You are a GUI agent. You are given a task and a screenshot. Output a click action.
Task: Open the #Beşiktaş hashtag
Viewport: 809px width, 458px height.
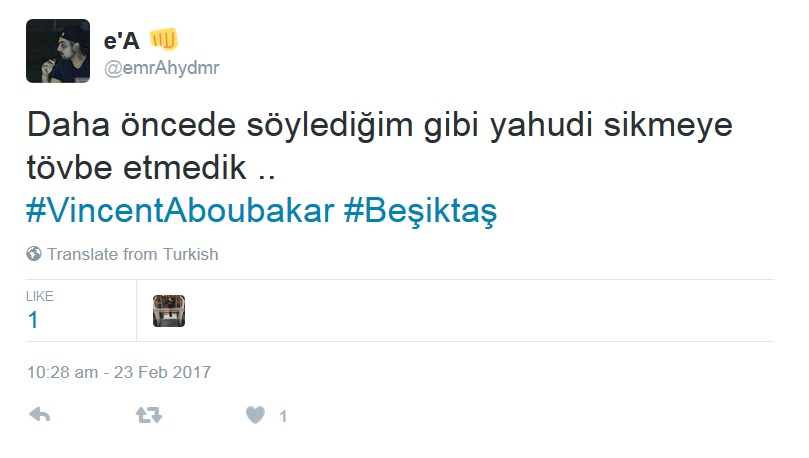(420, 211)
